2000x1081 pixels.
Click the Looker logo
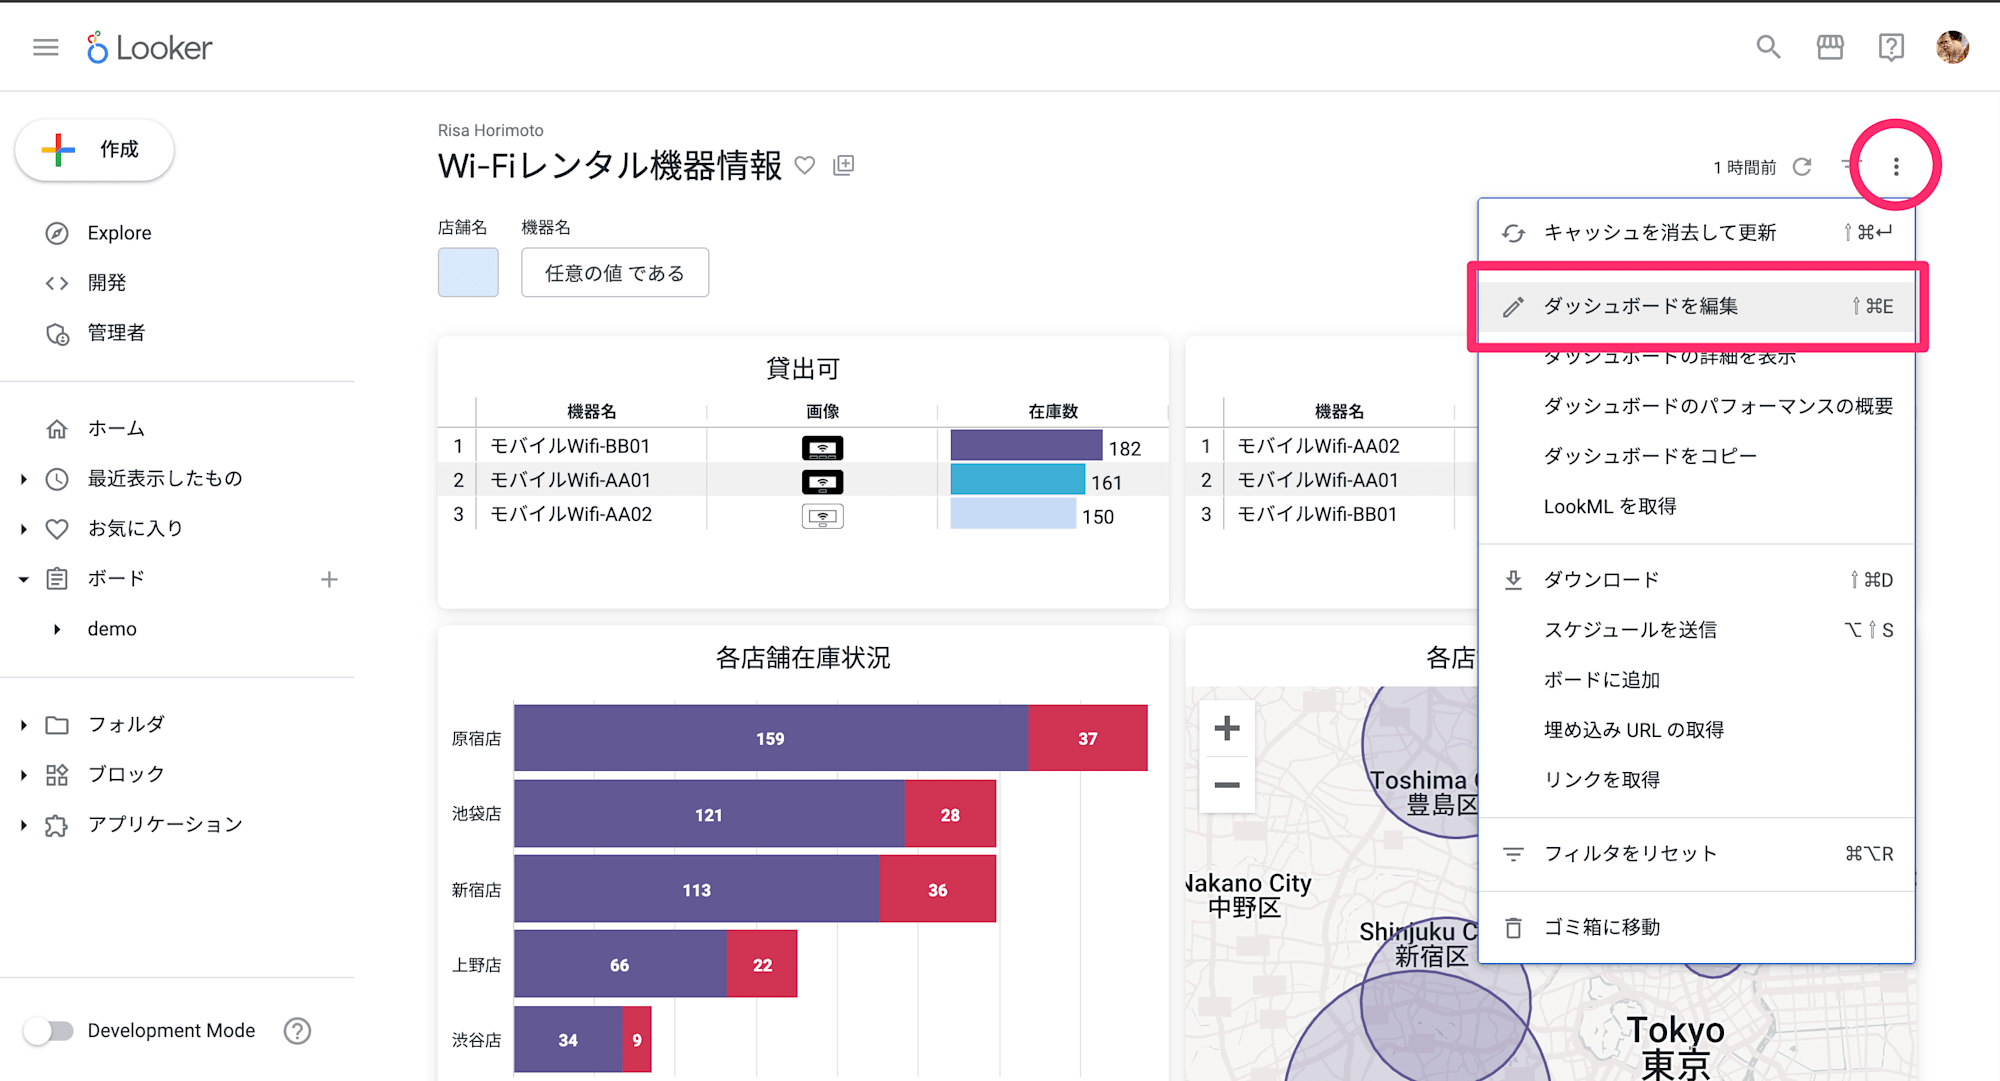point(150,47)
